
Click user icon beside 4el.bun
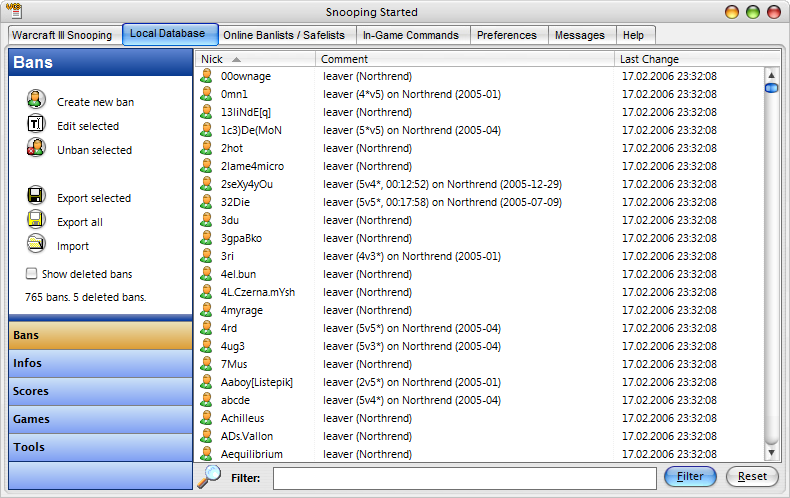pos(206,274)
